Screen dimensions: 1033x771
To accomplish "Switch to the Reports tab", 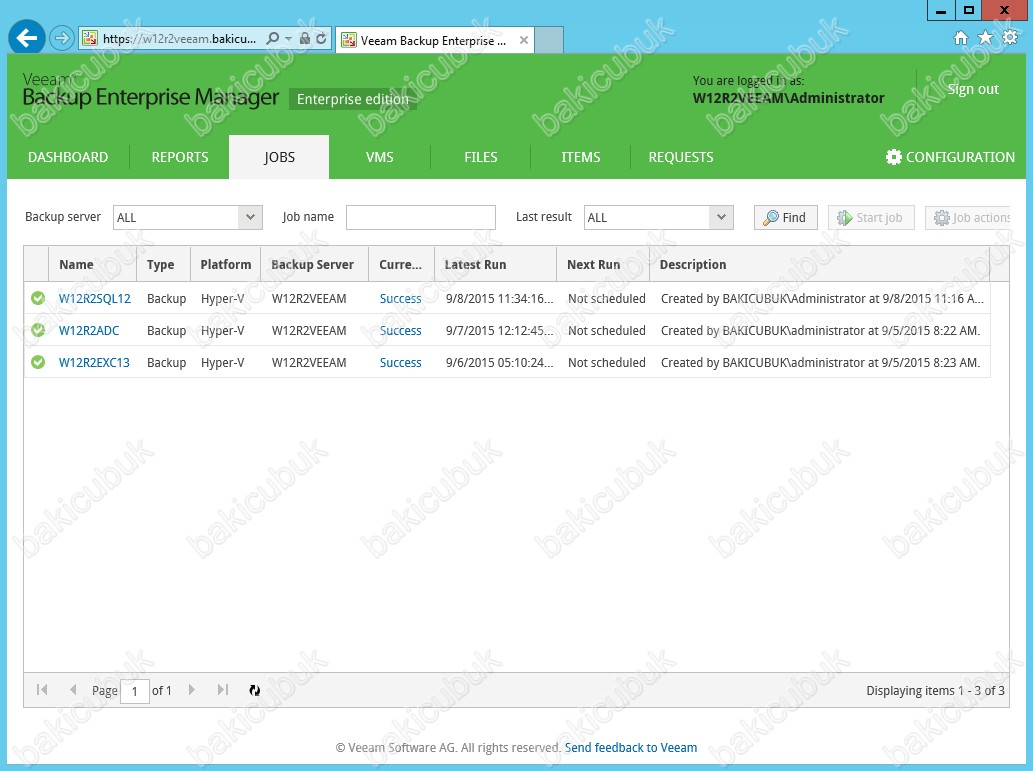I will 180,157.
